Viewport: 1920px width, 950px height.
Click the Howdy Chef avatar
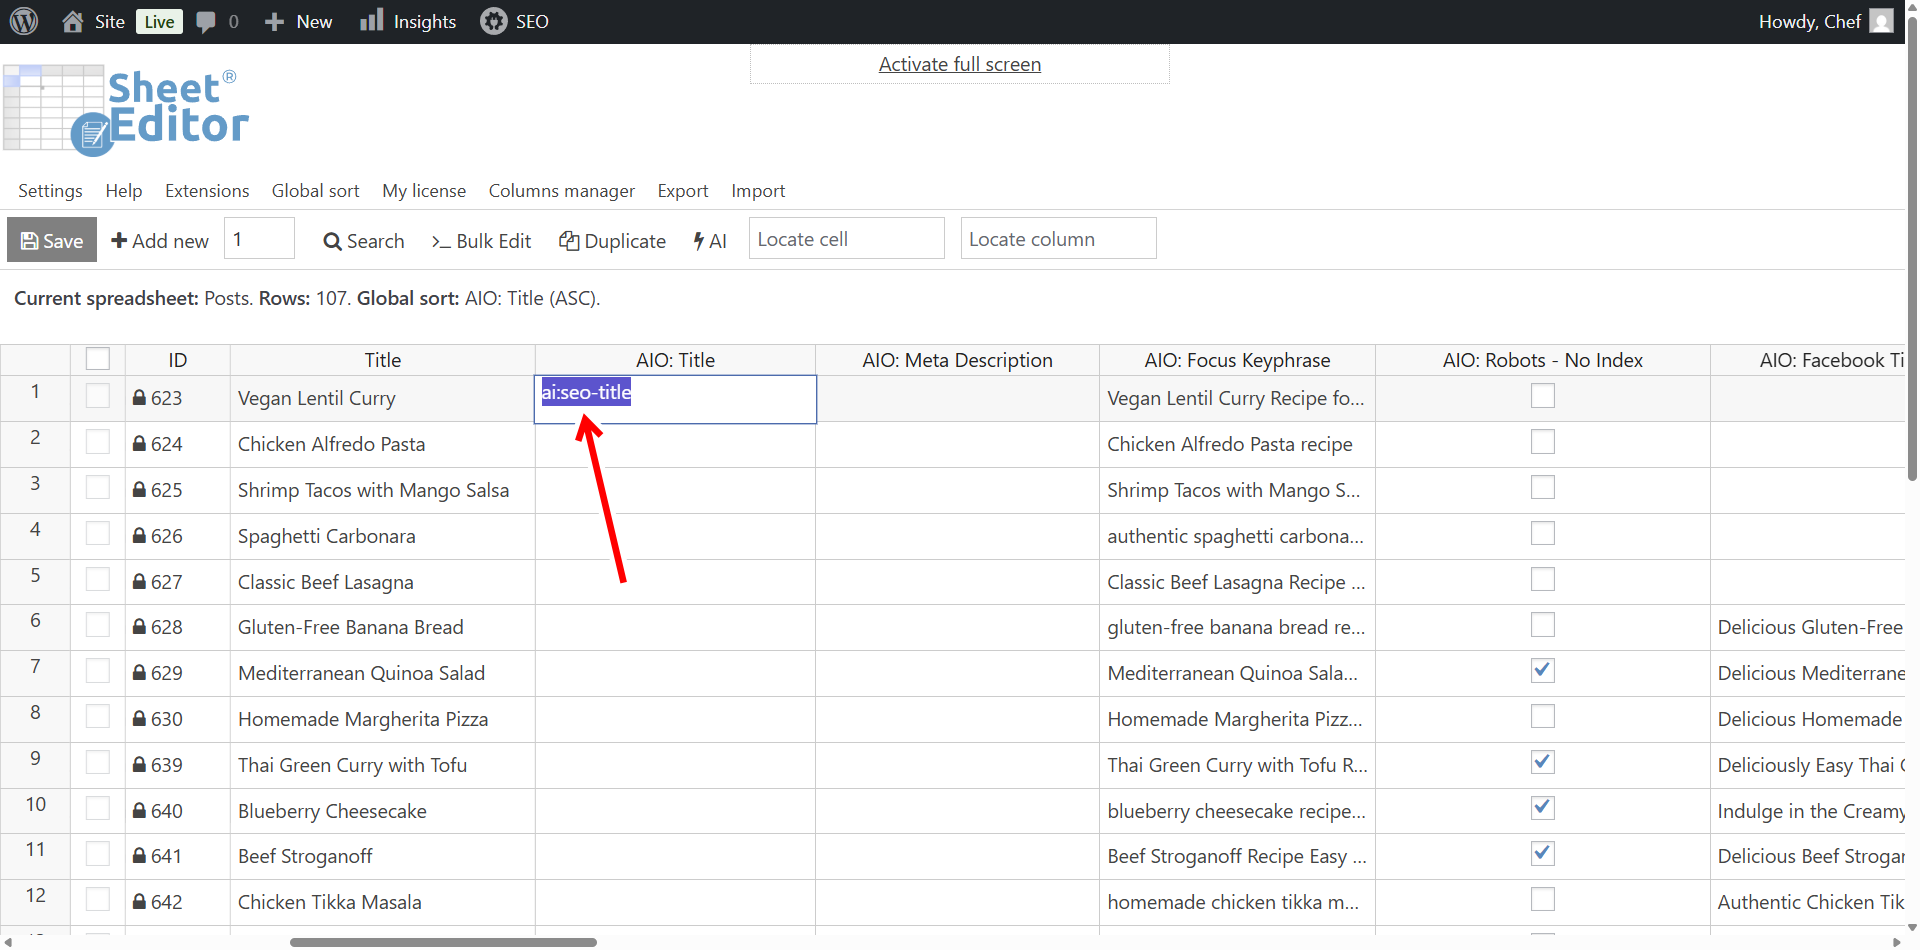click(1881, 21)
